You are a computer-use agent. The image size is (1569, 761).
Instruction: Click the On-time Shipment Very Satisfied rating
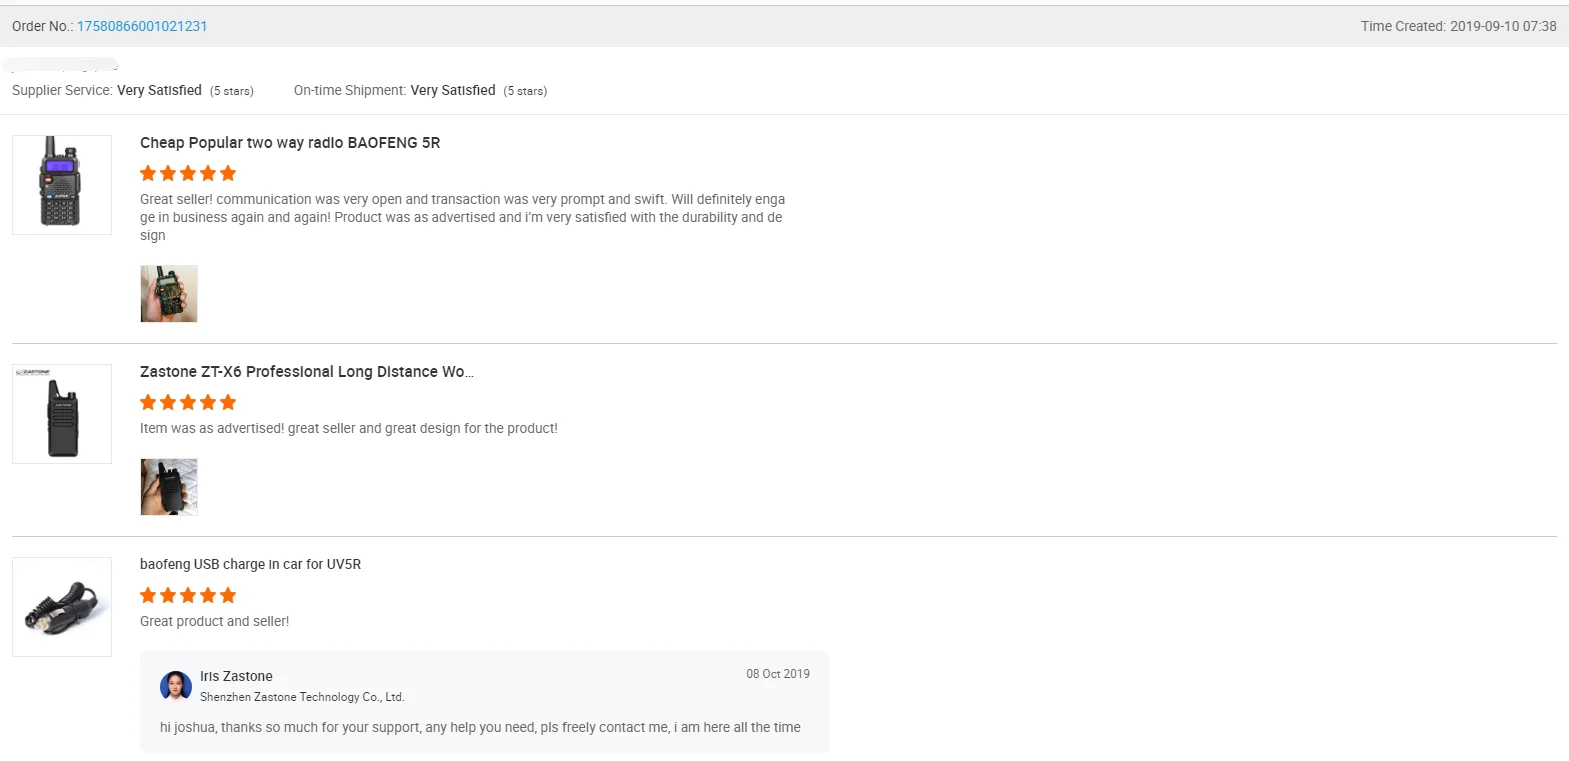point(453,90)
